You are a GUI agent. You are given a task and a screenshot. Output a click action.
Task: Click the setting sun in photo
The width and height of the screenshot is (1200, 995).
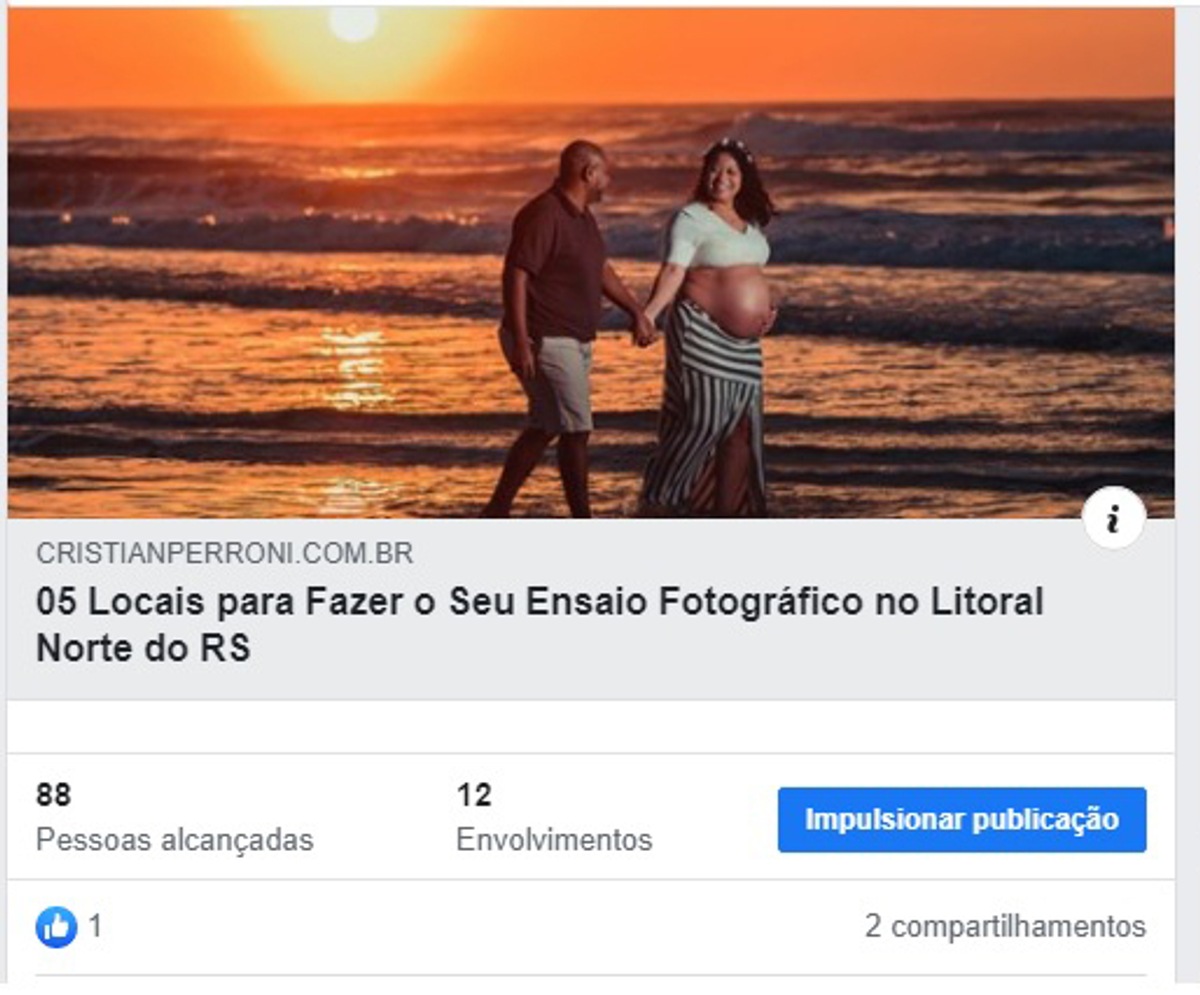354,22
